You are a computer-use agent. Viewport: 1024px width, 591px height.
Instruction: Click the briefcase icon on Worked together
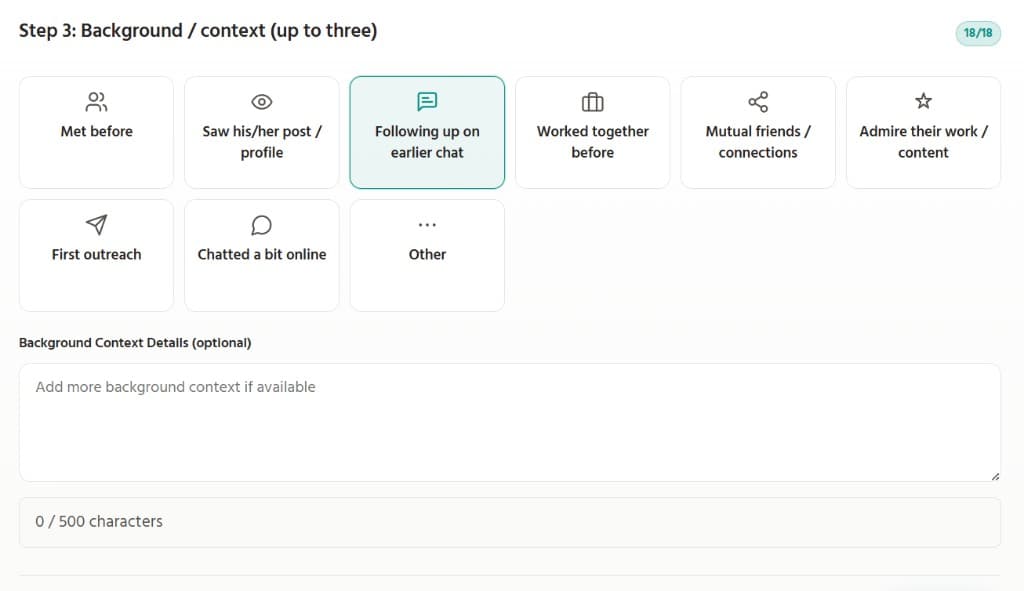[x=592, y=102]
